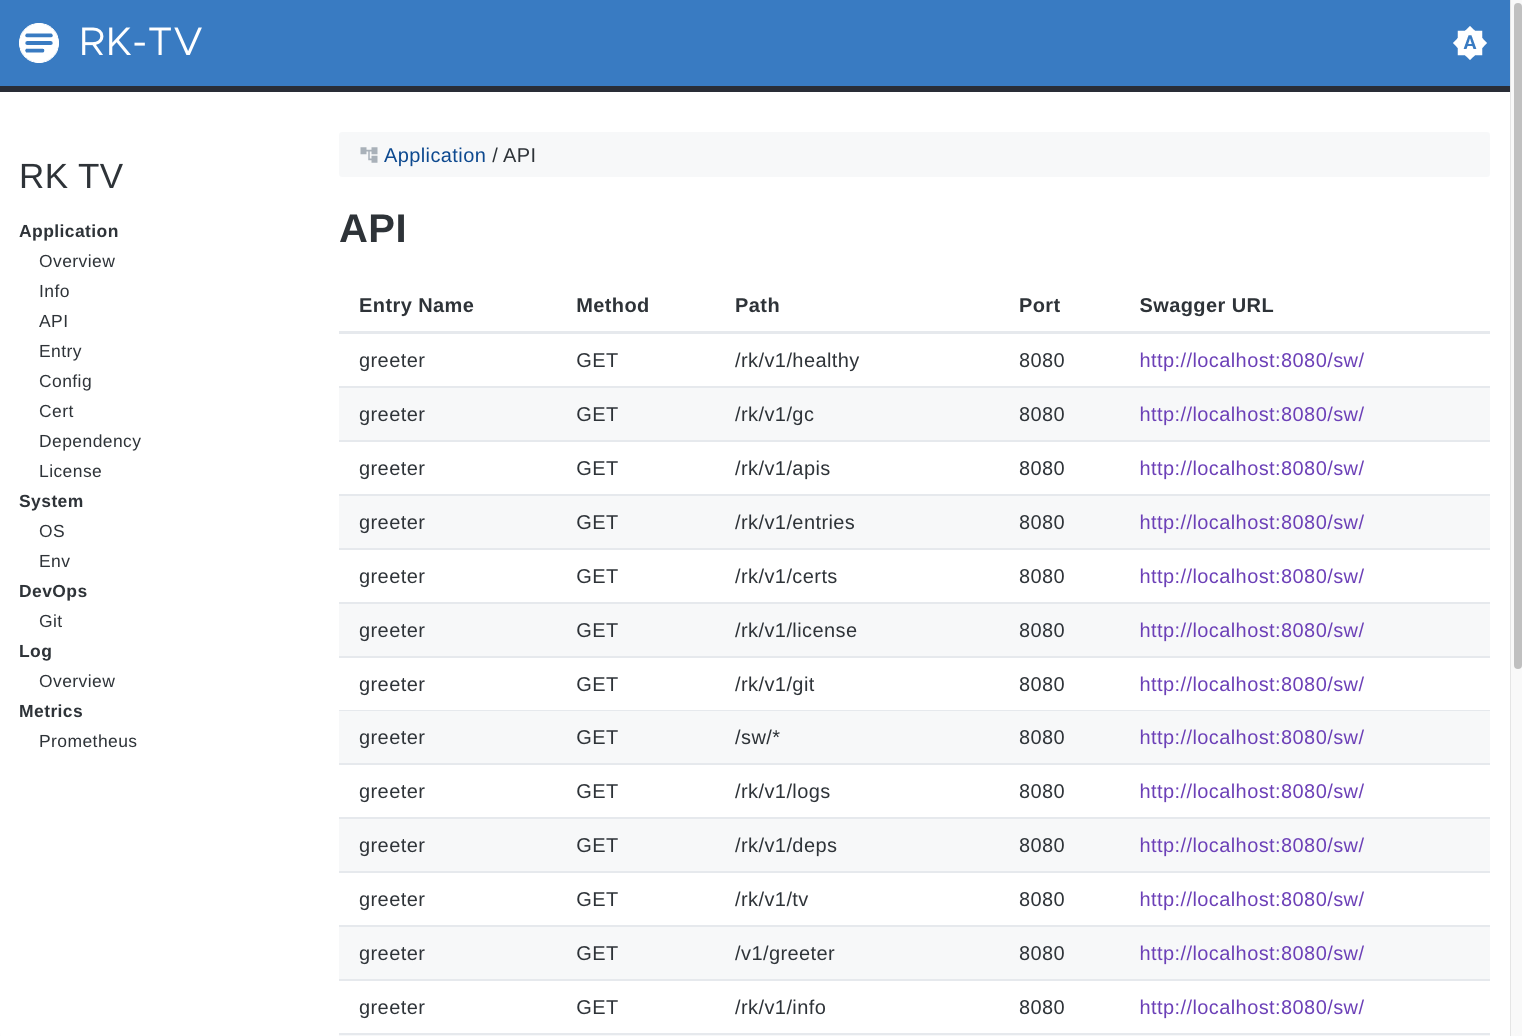Open Swagger URL for /rk/v1/apis
The height and width of the screenshot is (1036, 1522).
pyautogui.click(x=1251, y=468)
